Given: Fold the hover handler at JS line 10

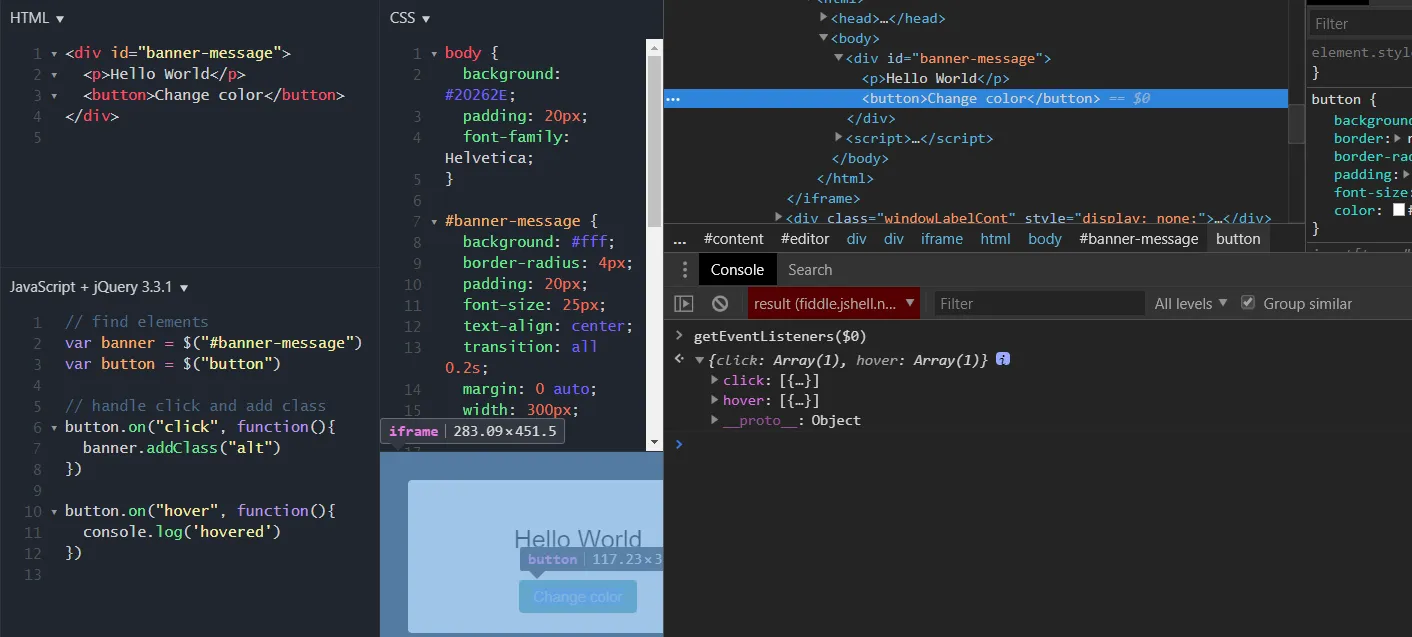Looking at the screenshot, I should click(x=54, y=512).
